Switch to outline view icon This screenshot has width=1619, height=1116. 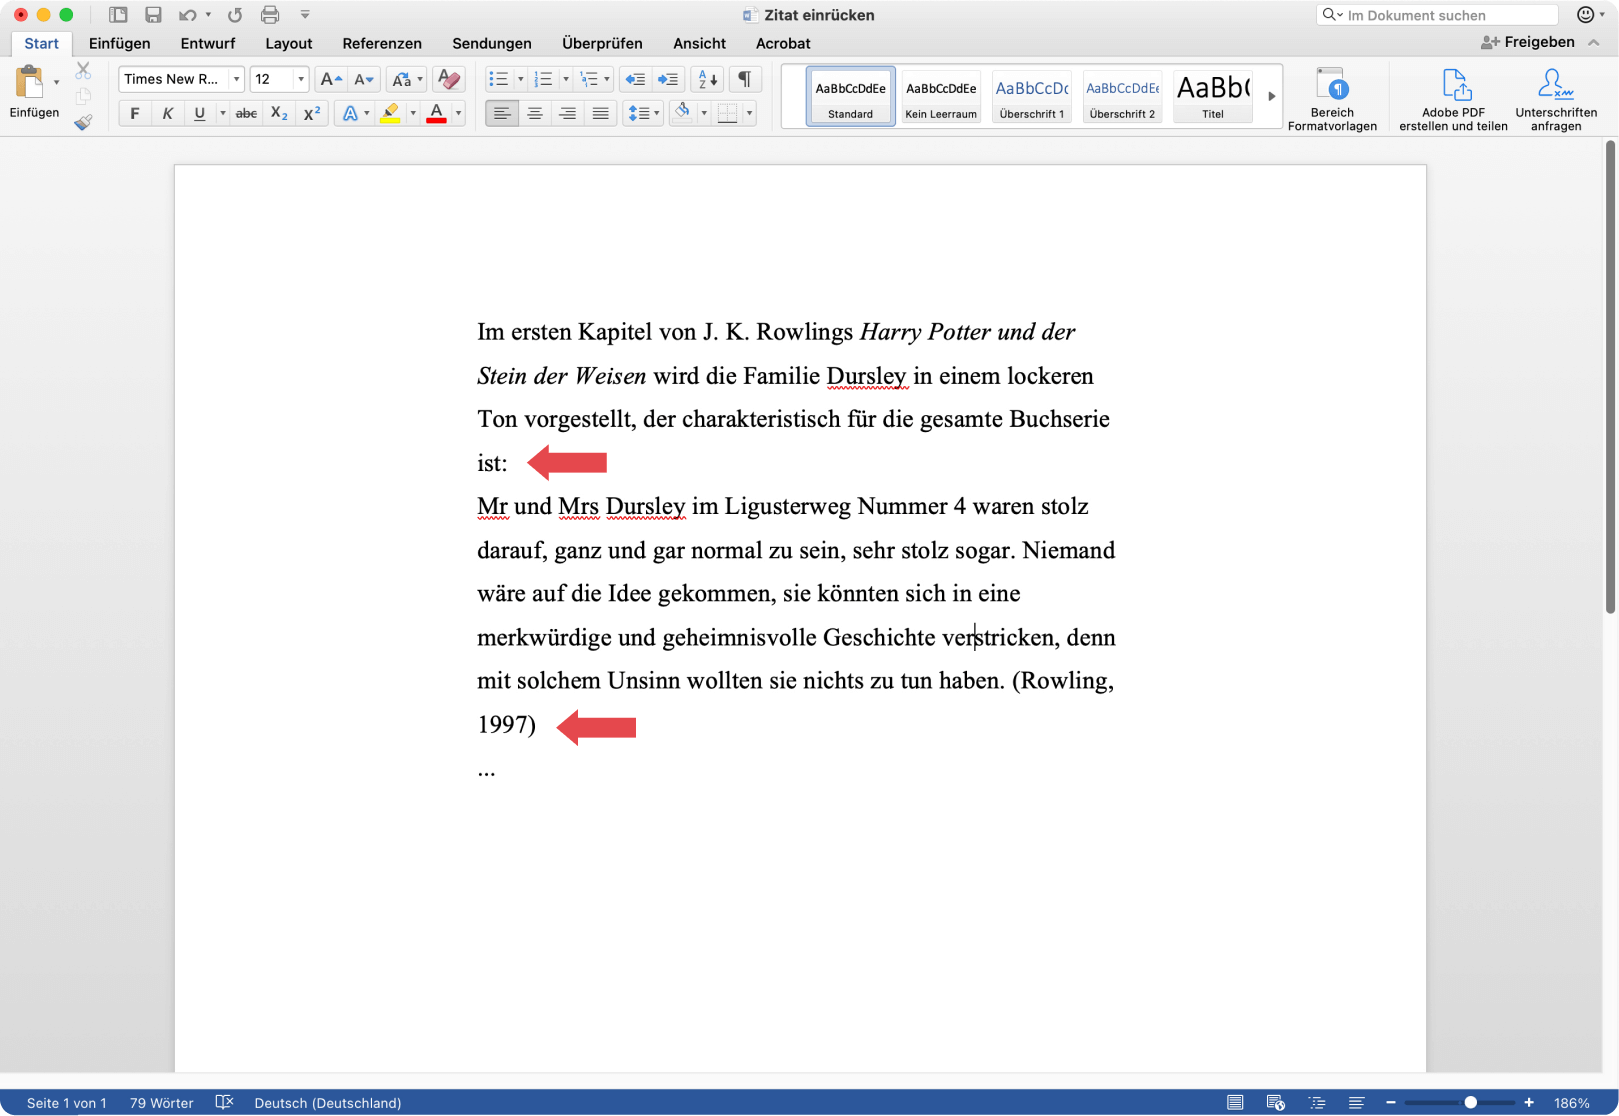1317,1102
